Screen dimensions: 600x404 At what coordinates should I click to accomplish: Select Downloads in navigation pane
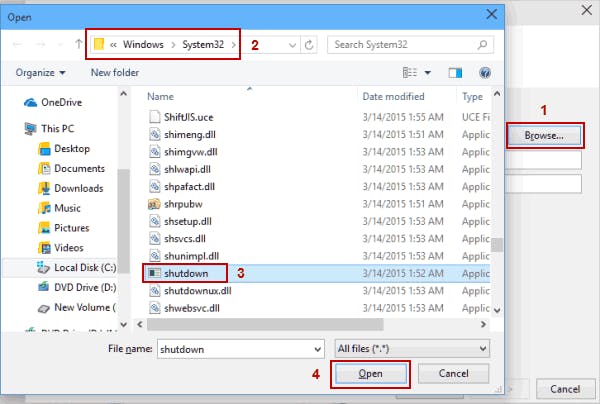point(78,188)
